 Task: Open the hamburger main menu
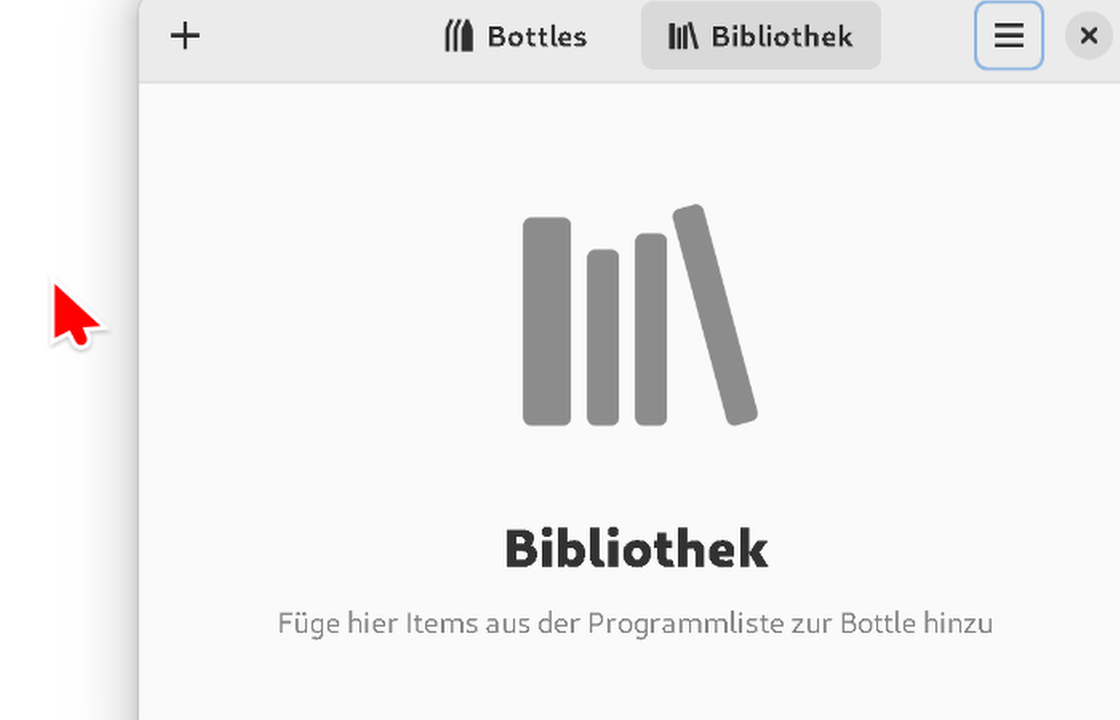[1009, 36]
